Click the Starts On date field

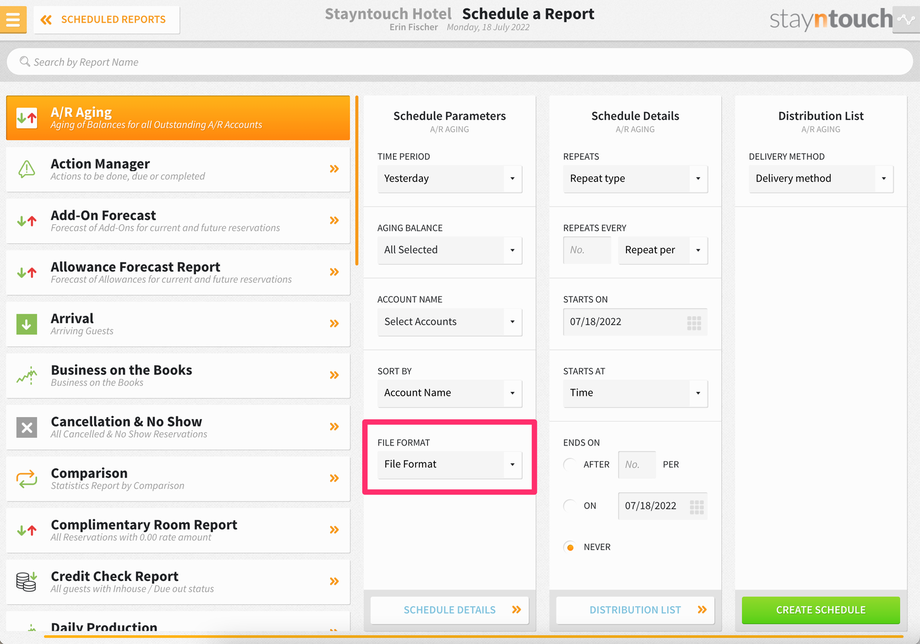635,322
